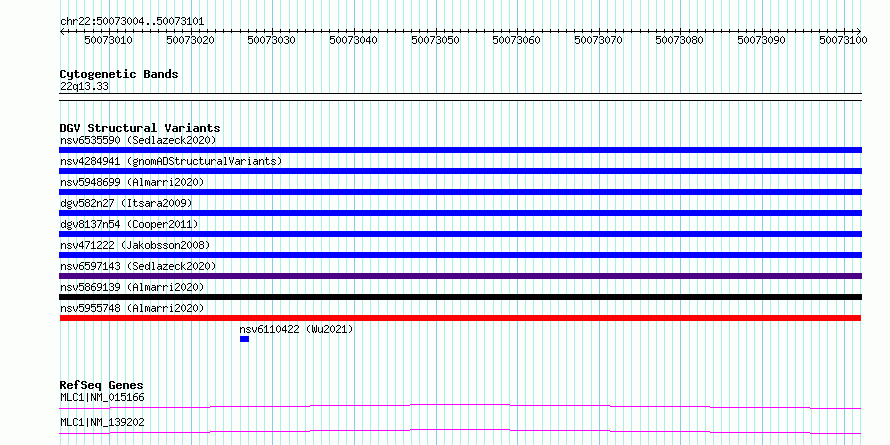This screenshot has width=890, height=445.
Task: Click the nsv6110422 (Wu2021) label
Action: tap(296, 329)
